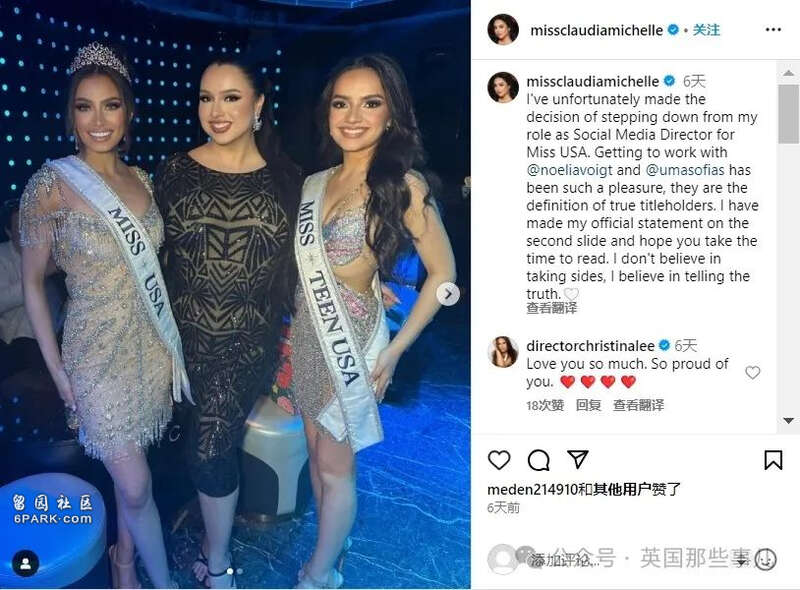The height and width of the screenshot is (590, 800).
Task: Save post with the bookmark icon
Action: tap(773, 460)
